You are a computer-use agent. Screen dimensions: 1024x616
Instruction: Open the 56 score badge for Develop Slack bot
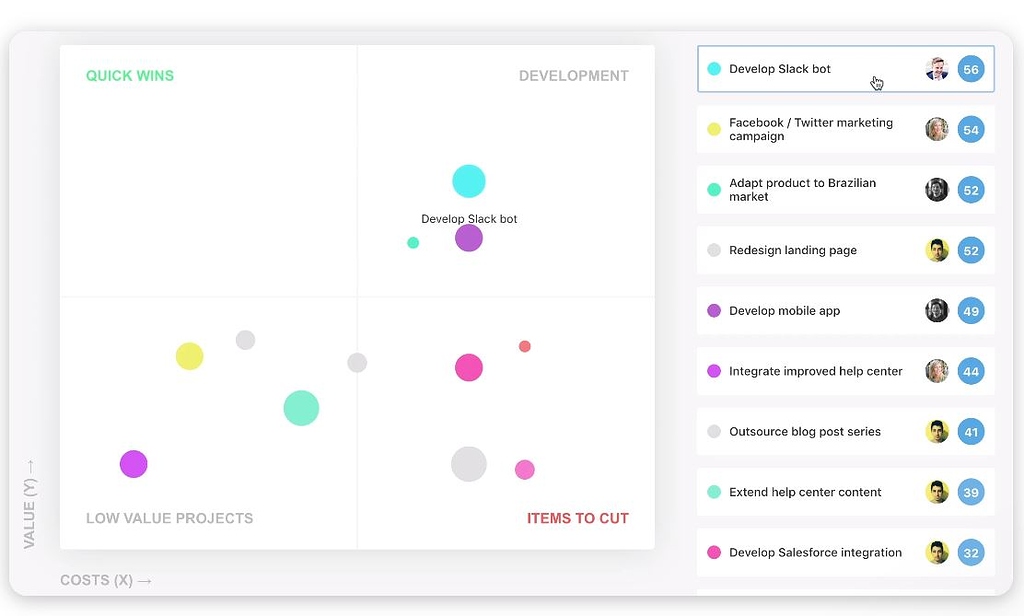pos(970,68)
